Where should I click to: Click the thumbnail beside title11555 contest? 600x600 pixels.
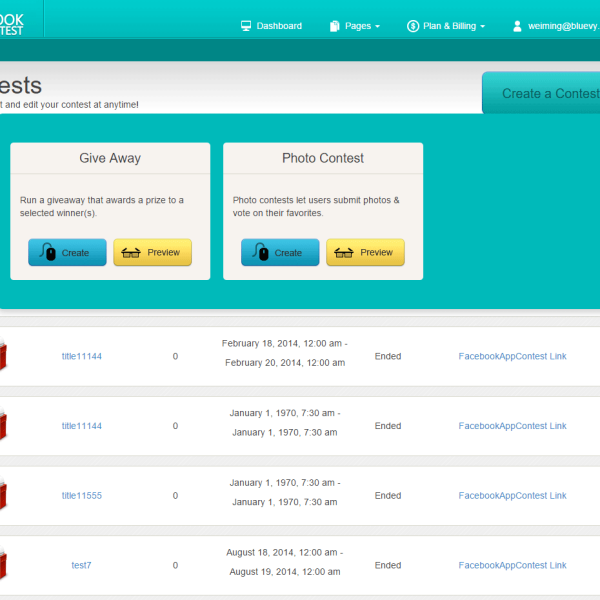pos(3,495)
